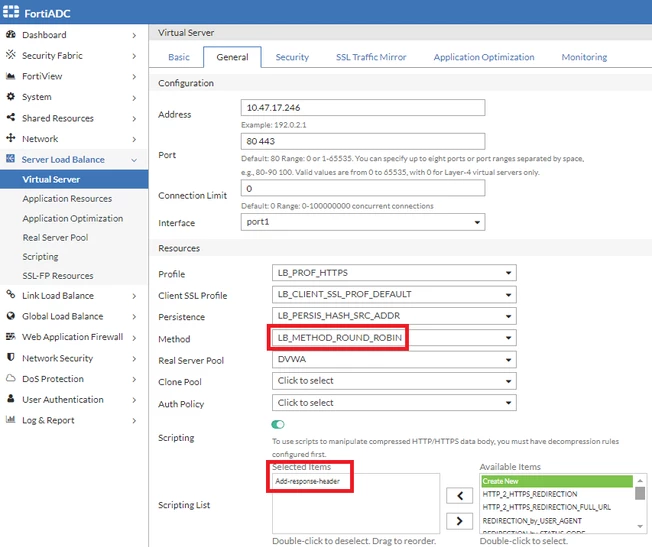Image resolution: width=652 pixels, height=547 pixels.
Task: Click the System gear icon
Action: tap(11, 96)
